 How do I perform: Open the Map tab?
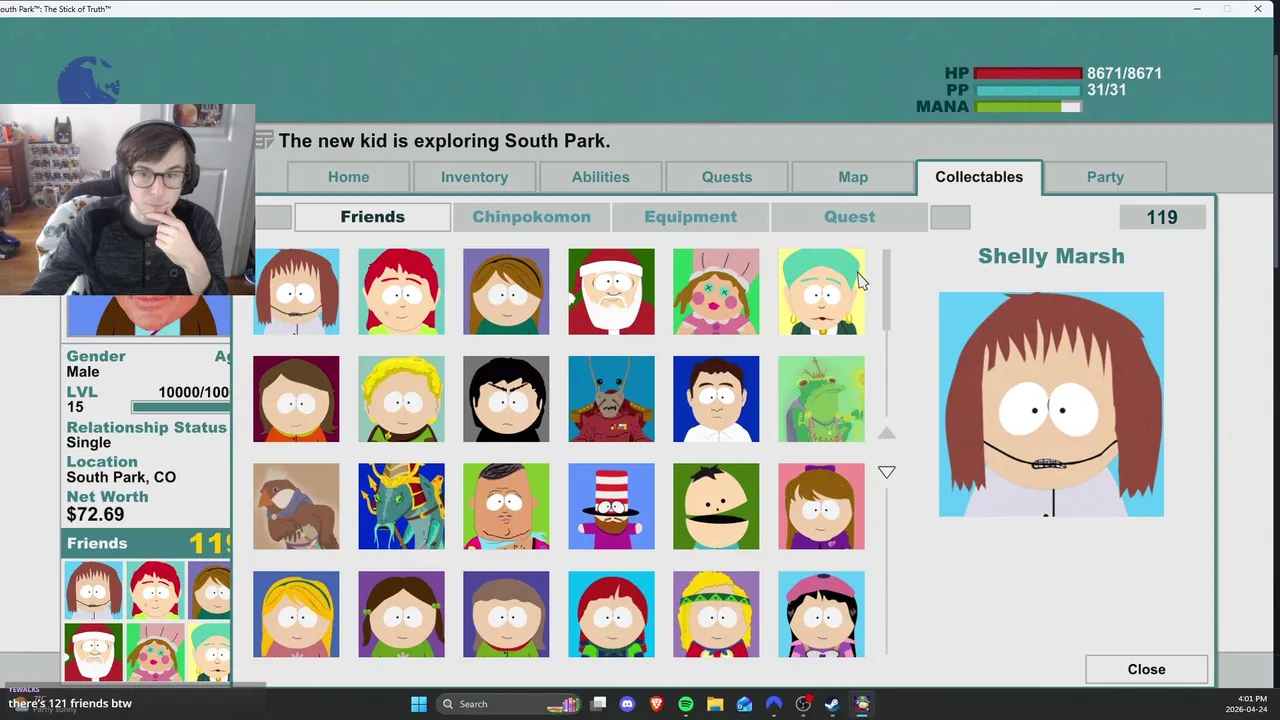[x=853, y=177]
